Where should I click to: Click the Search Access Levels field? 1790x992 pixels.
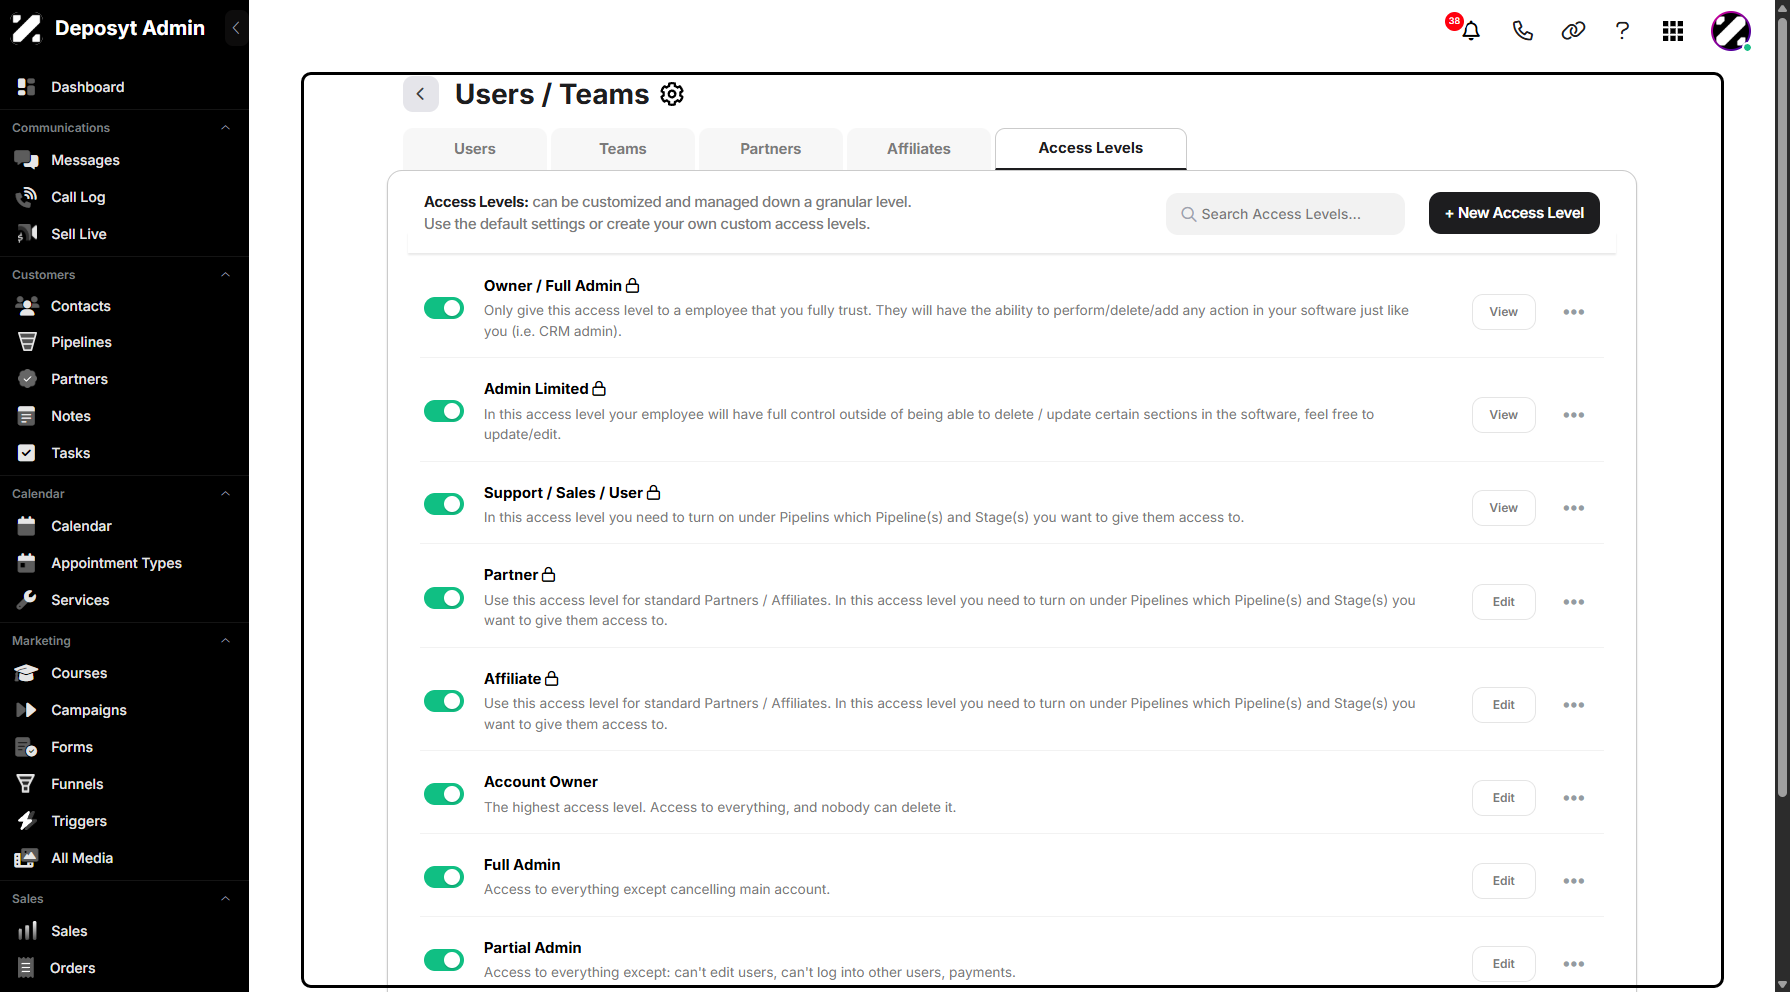1285,214
